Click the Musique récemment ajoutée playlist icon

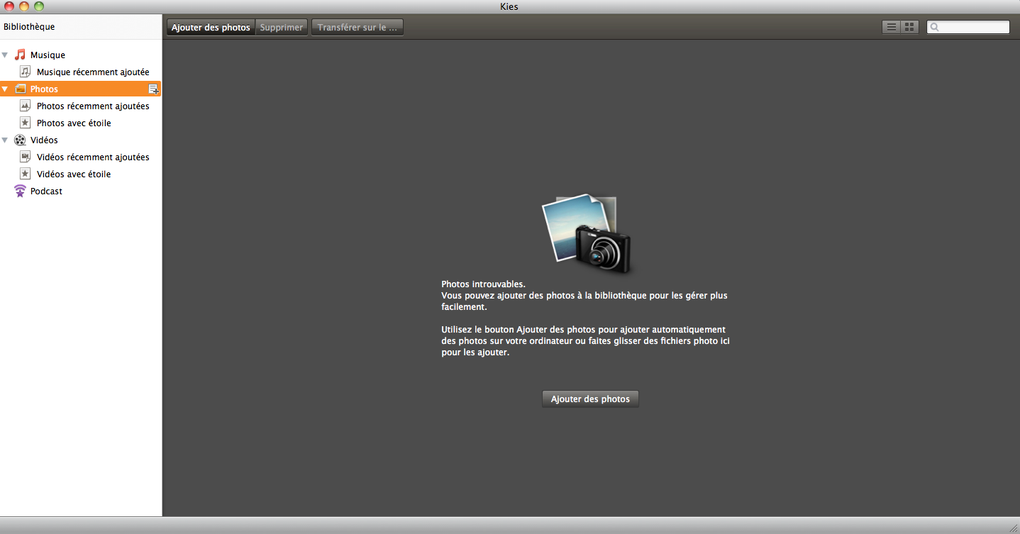(25, 72)
